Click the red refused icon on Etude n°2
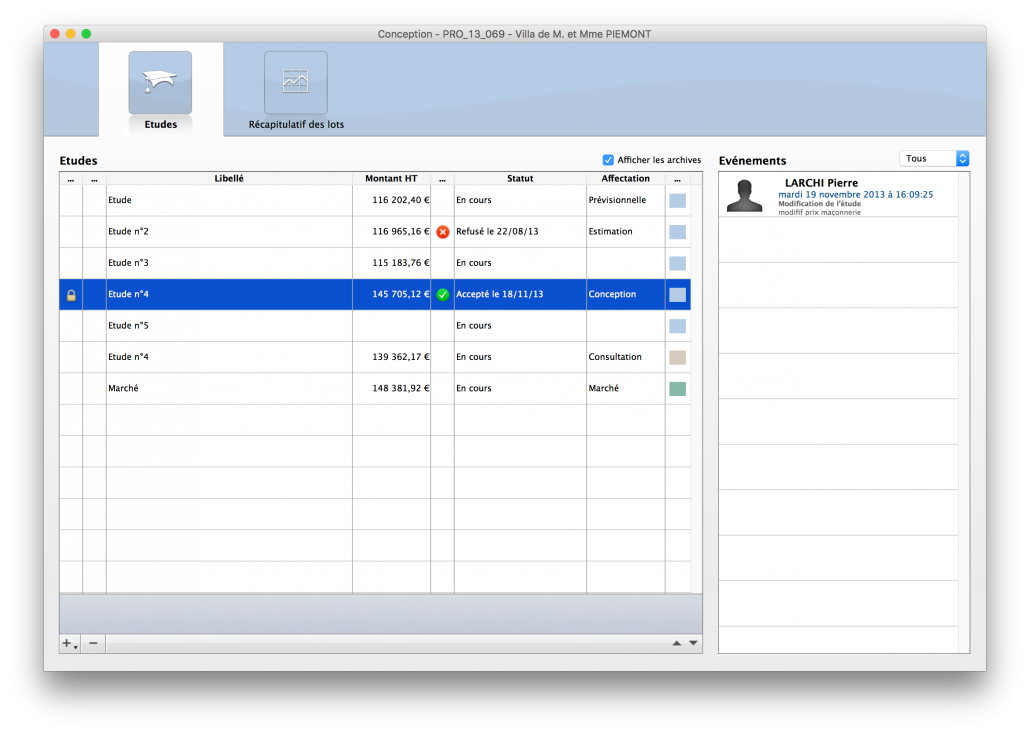Viewport: 1030px width, 734px height. pyautogui.click(x=443, y=232)
